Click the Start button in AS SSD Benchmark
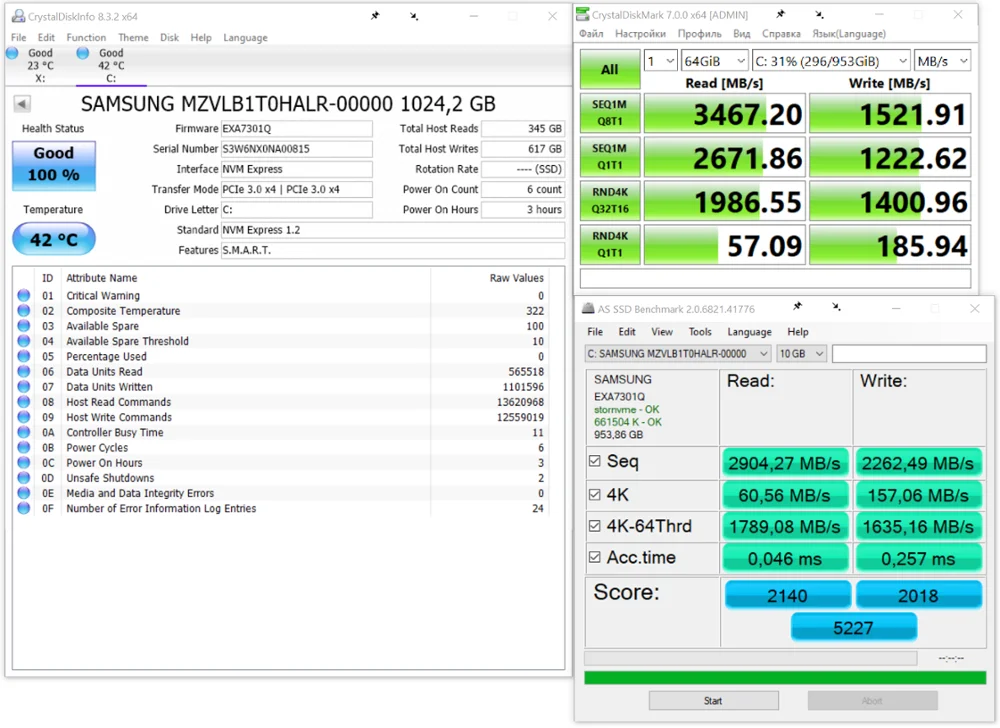The height and width of the screenshot is (728, 1000). click(x=713, y=701)
